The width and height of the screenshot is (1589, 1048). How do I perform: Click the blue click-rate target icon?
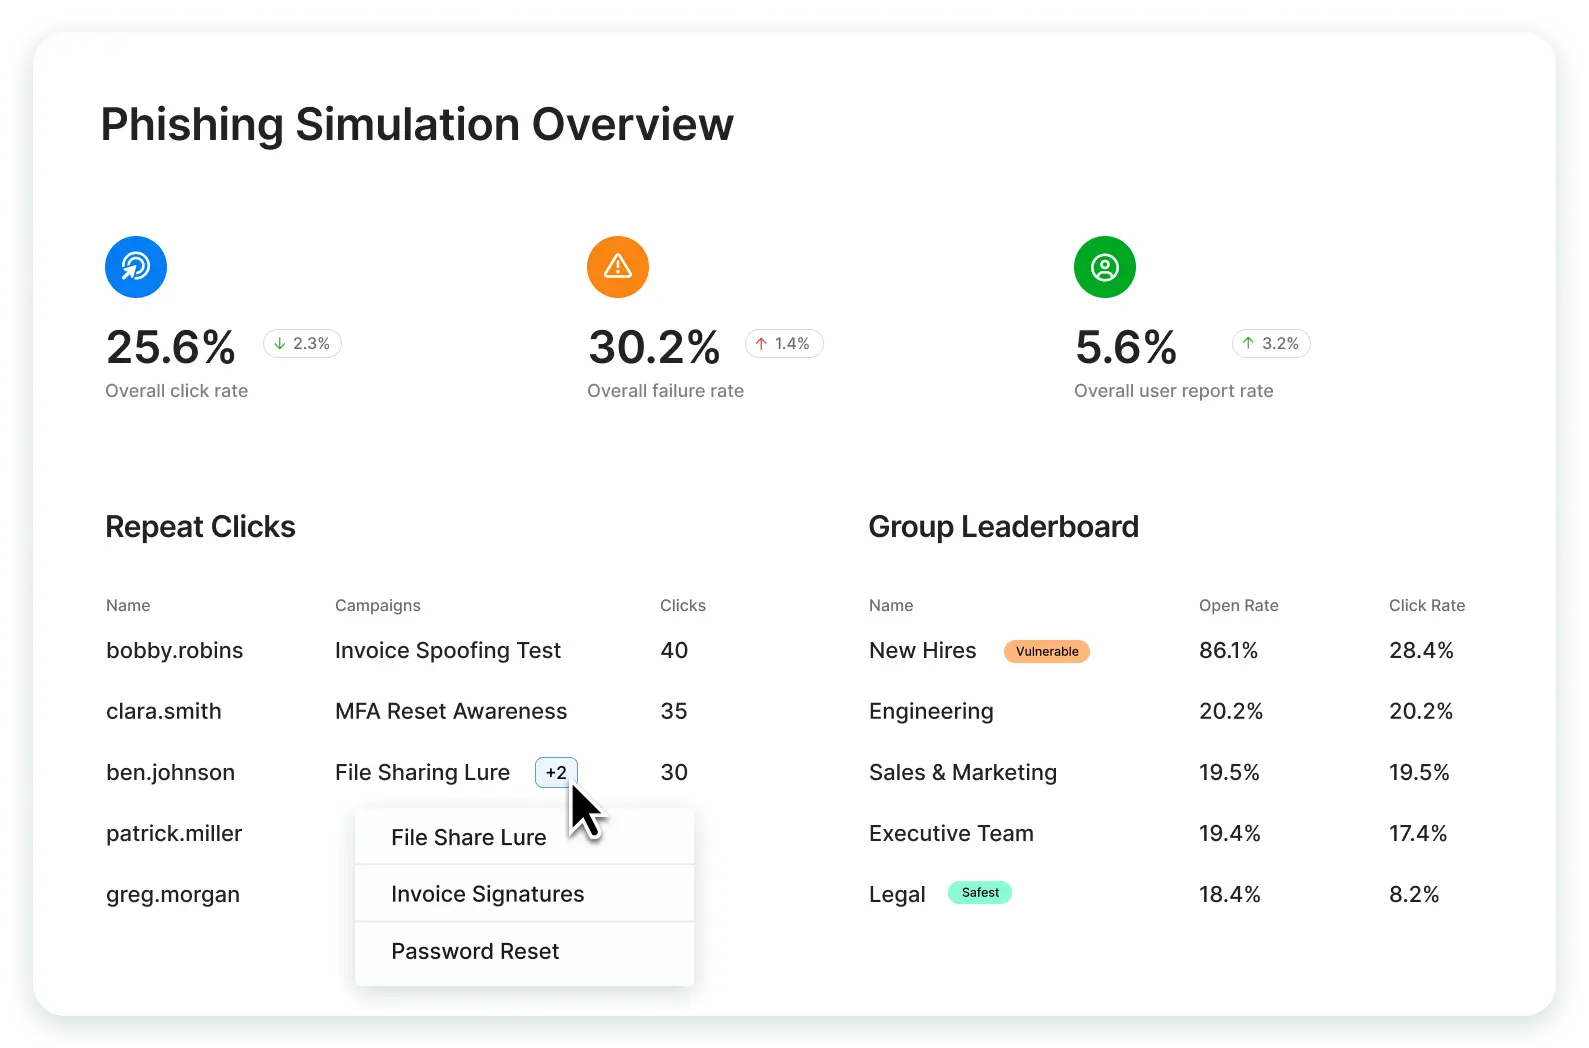(136, 267)
